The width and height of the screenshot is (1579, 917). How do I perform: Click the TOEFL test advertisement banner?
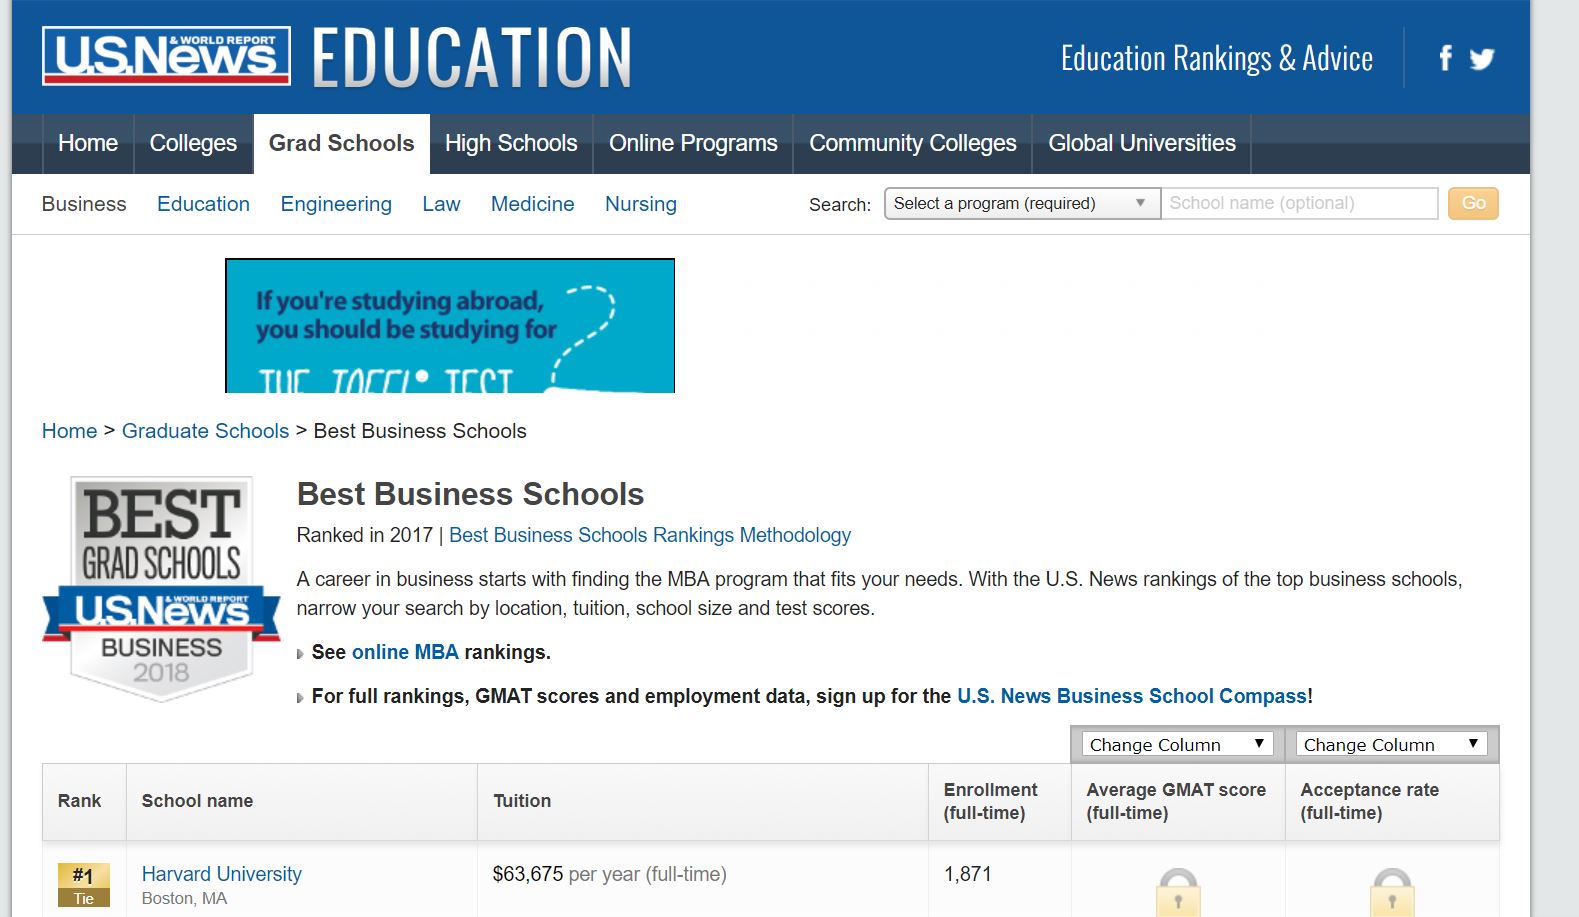pos(449,326)
